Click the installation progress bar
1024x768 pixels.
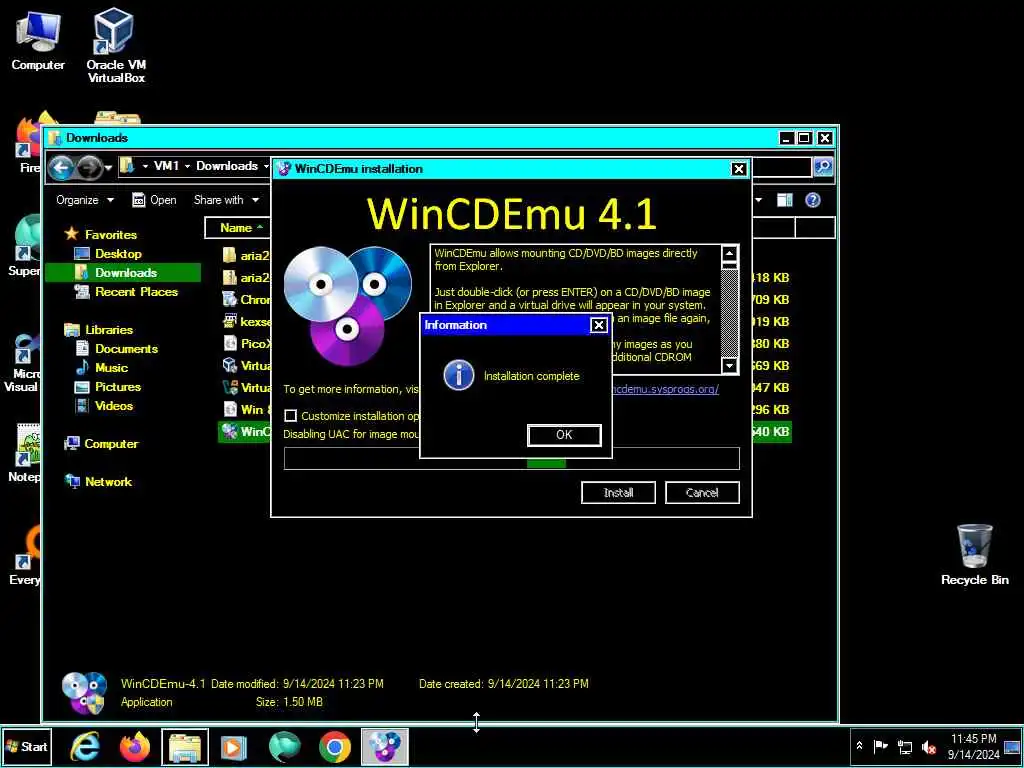[511, 458]
